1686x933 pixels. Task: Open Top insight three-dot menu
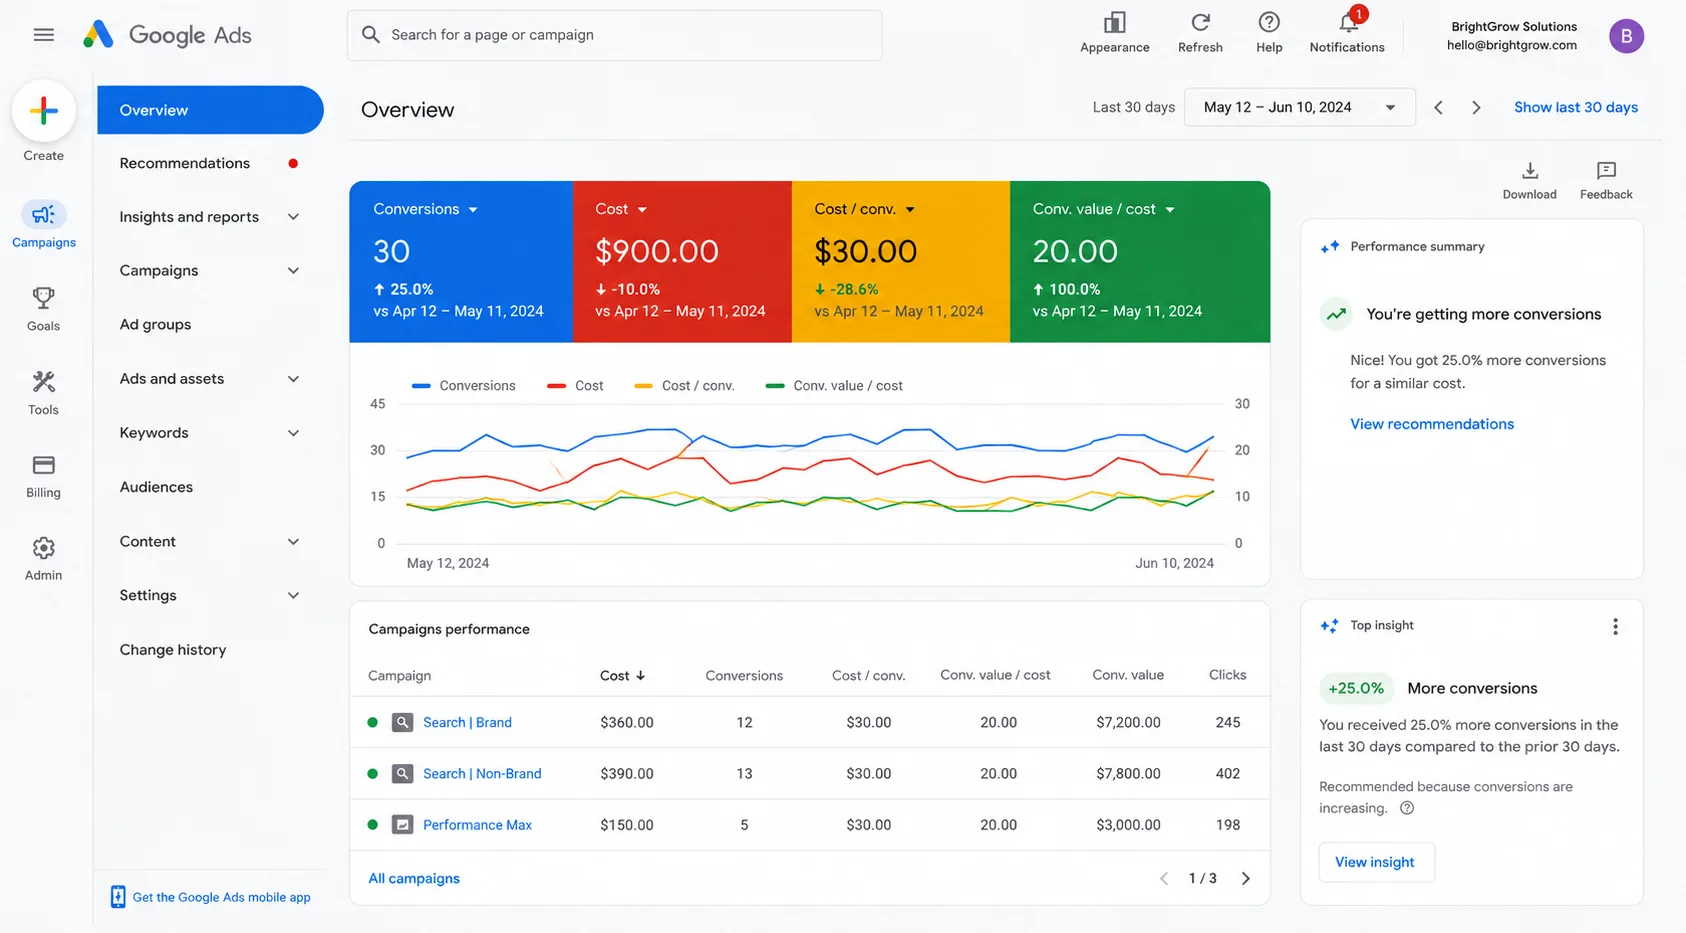click(x=1615, y=627)
